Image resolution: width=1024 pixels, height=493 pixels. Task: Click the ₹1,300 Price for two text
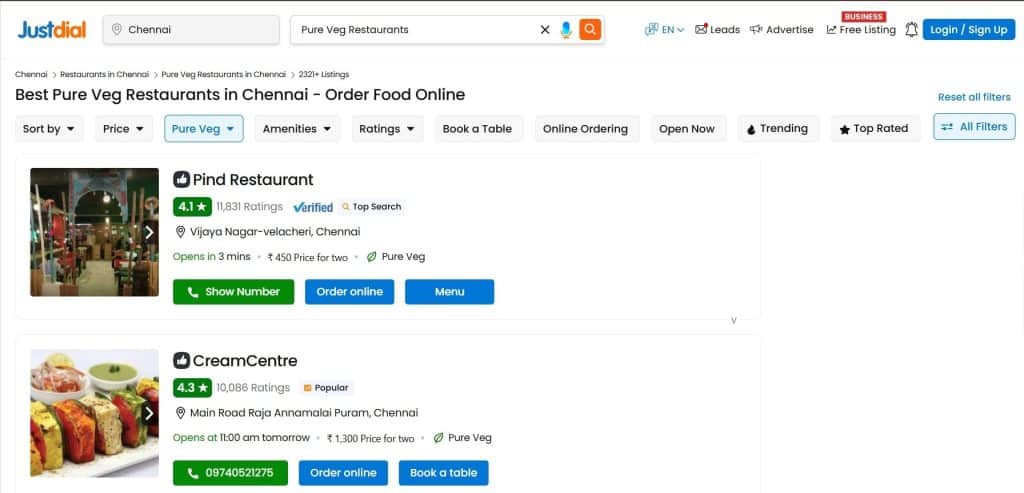pyautogui.click(x=371, y=439)
